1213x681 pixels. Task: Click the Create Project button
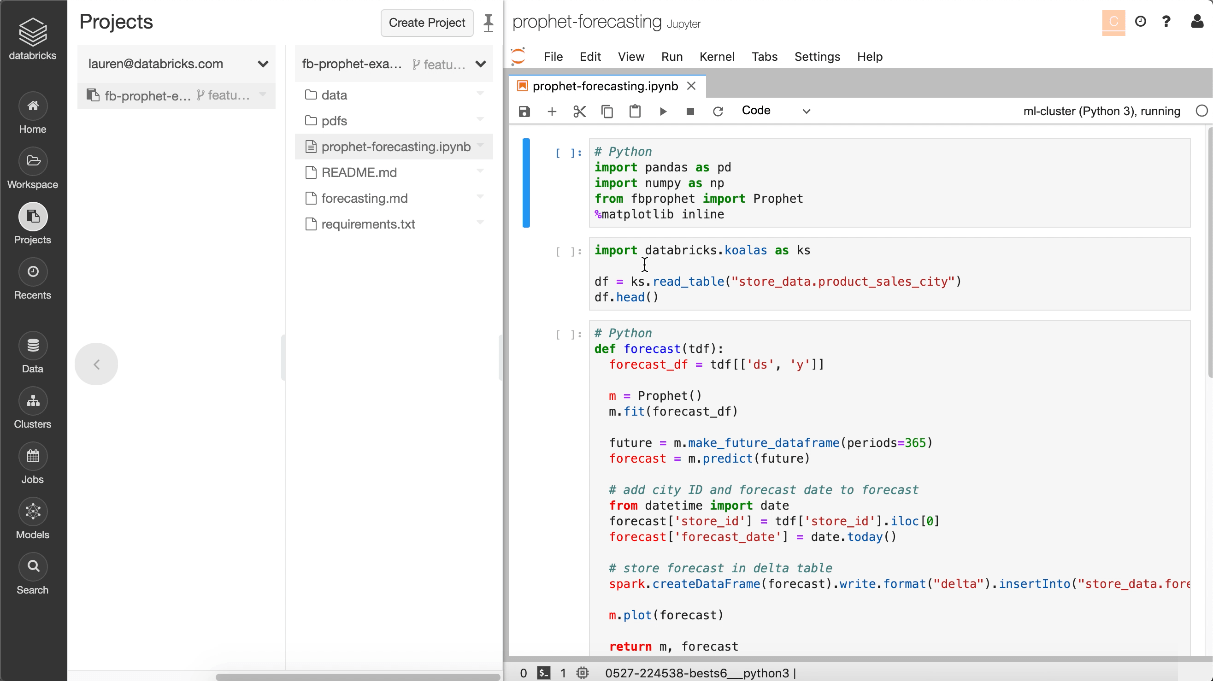point(427,23)
